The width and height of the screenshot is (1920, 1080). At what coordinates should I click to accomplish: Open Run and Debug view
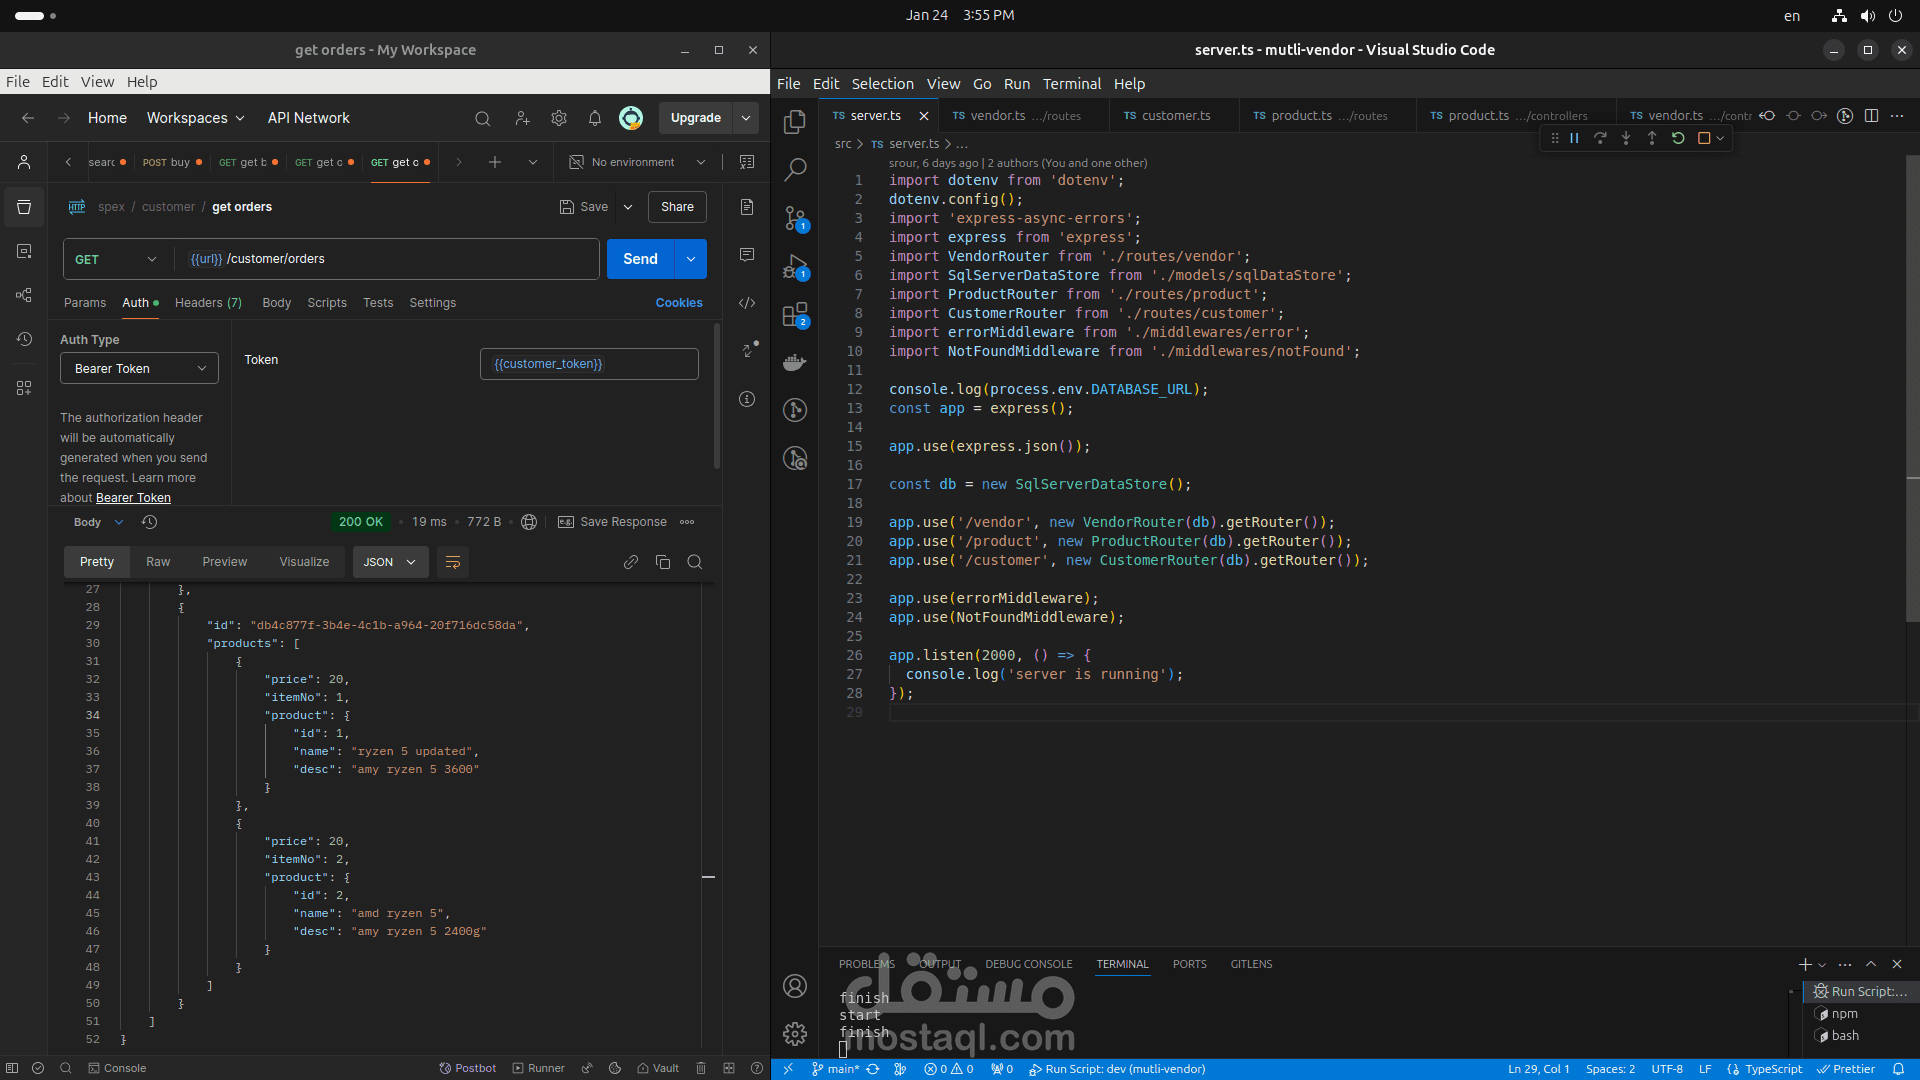pyautogui.click(x=795, y=267)
